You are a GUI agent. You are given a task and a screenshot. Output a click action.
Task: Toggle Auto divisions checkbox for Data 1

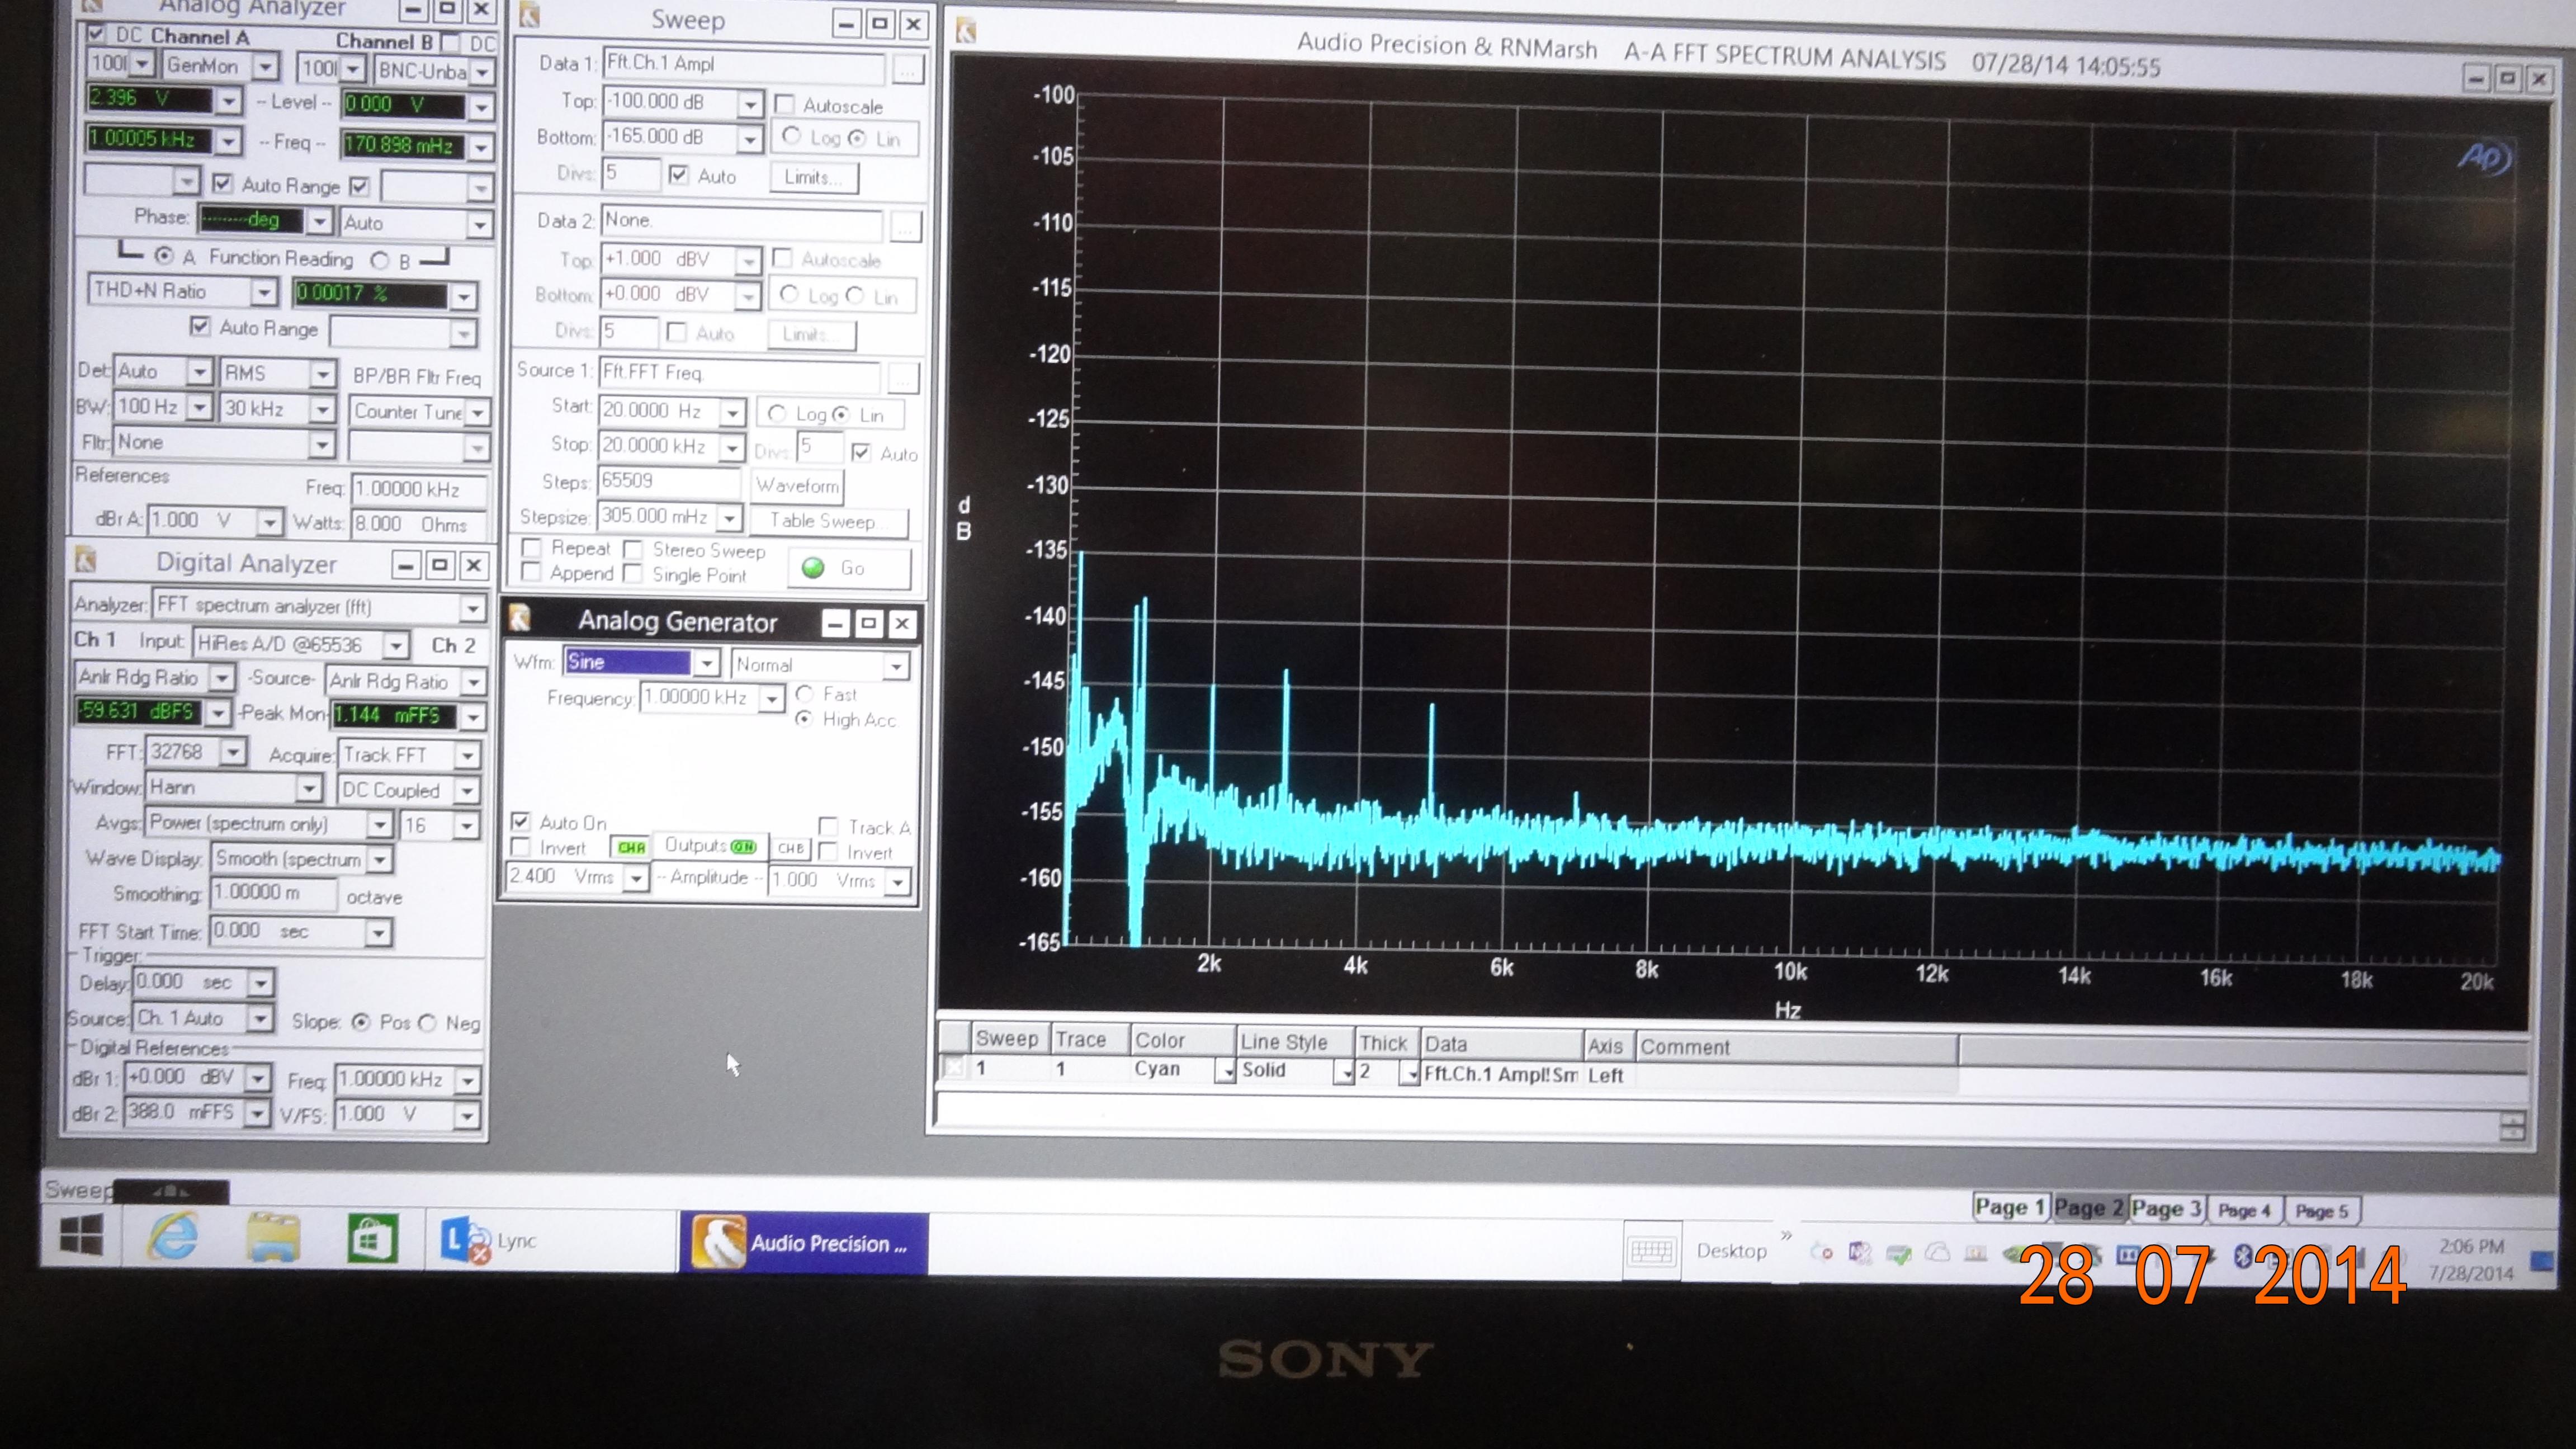pos(679,174)
